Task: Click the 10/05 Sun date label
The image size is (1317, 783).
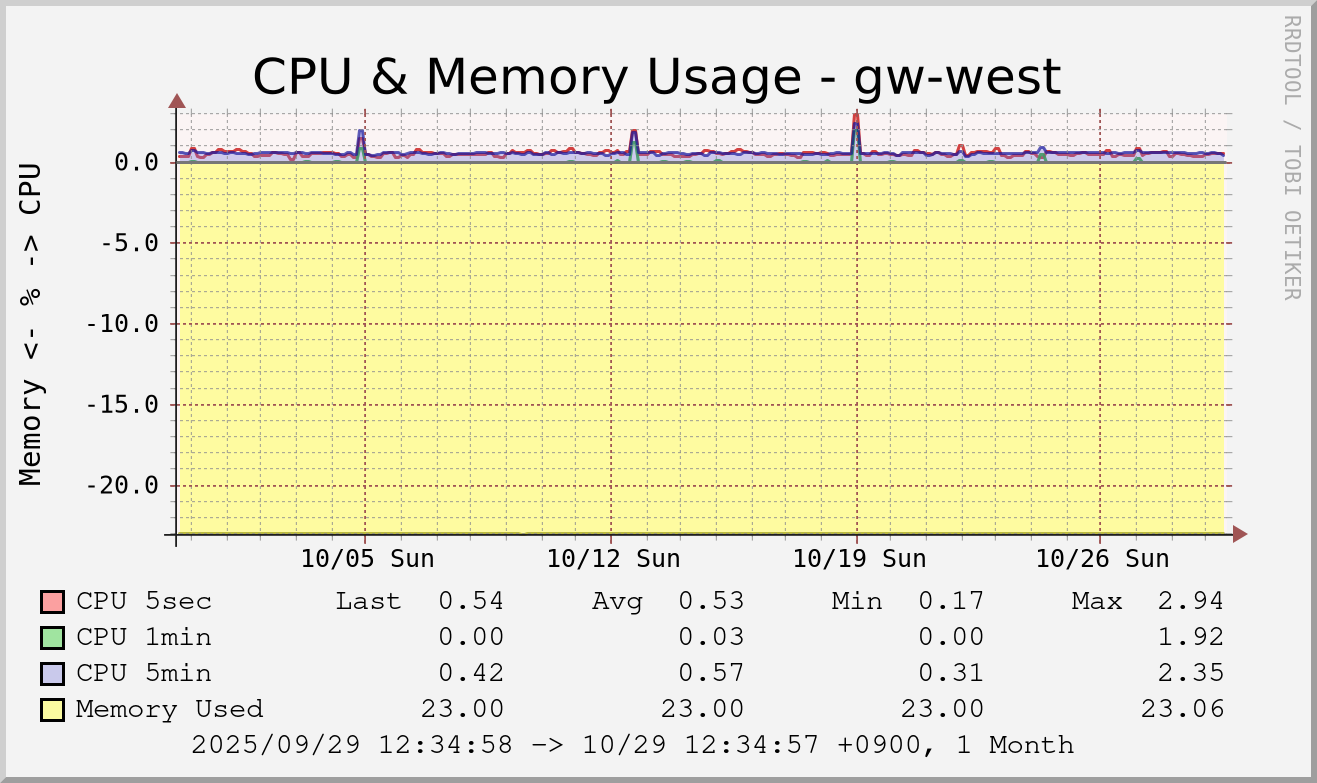Action: pos(367,558)
